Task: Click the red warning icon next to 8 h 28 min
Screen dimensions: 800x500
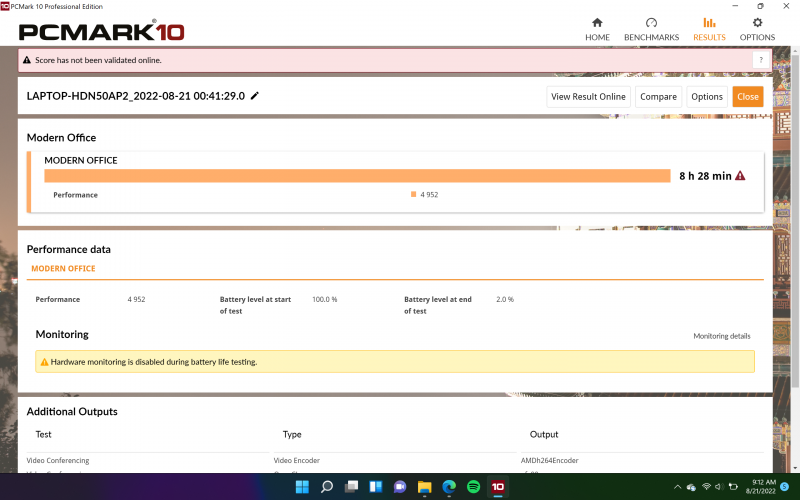Action: 740,176
